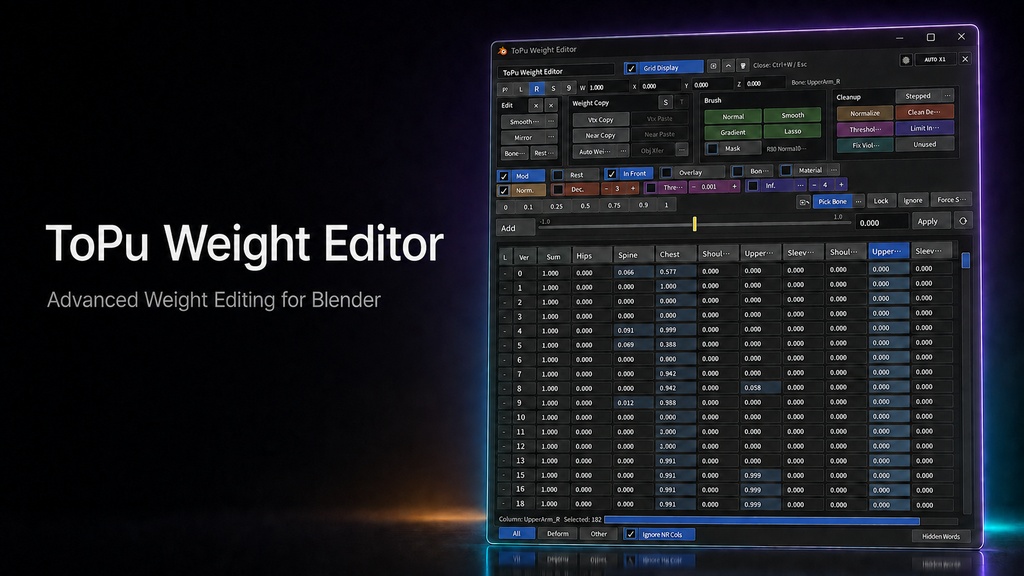Viewport: 1024px width, 576px height.
Task: Click the Vtx Copy button
Action: (601, 120)
